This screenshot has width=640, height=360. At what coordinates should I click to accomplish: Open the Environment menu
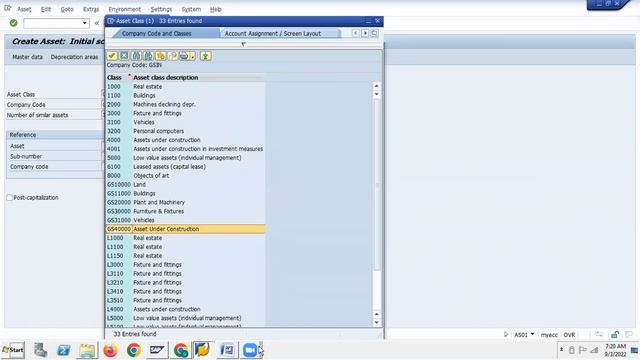(124, 9)
